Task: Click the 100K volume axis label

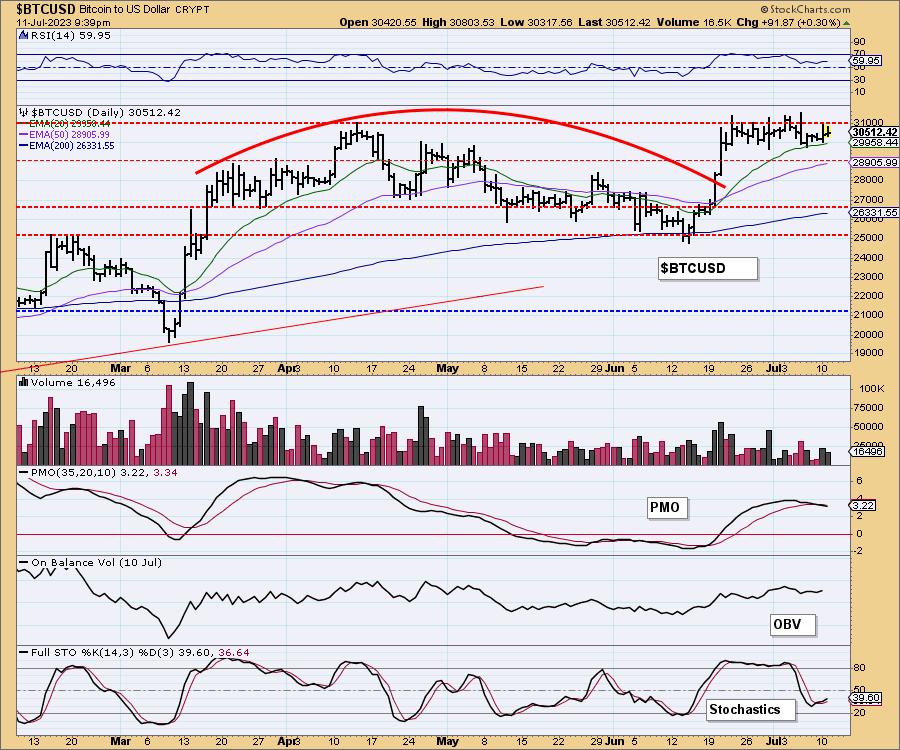Action: (x=871, y=388)
